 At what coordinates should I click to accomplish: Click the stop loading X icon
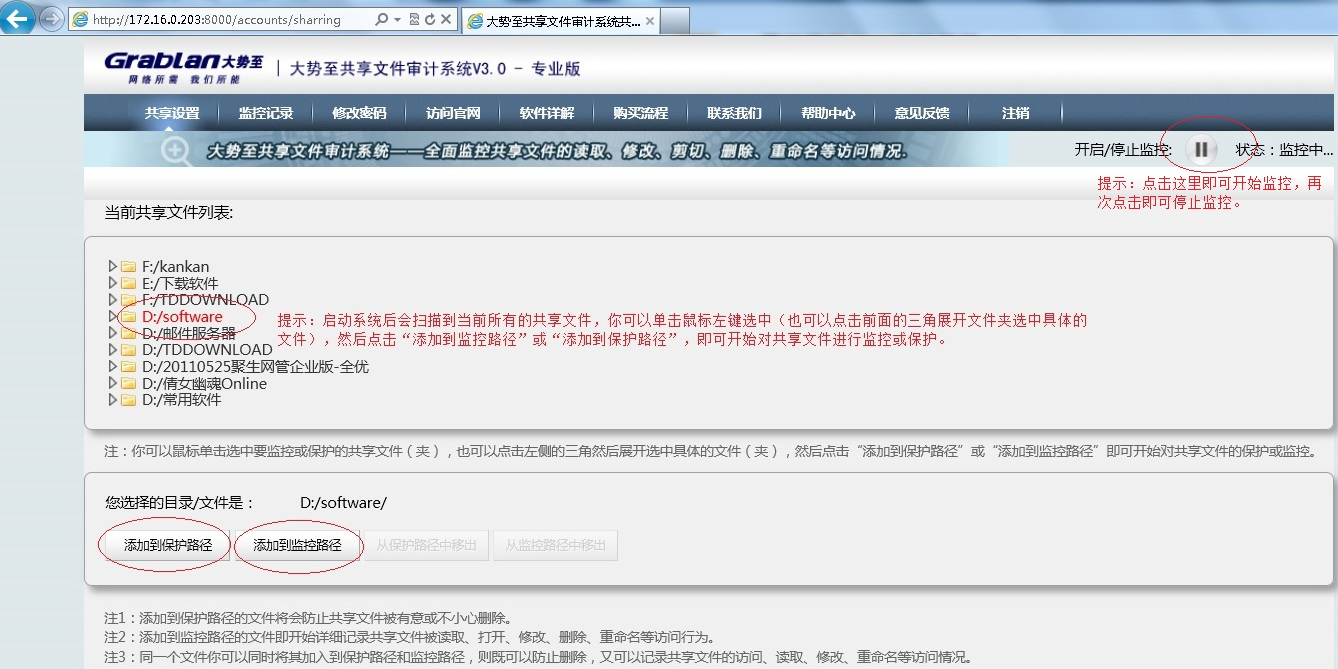(x=446, y=20)
